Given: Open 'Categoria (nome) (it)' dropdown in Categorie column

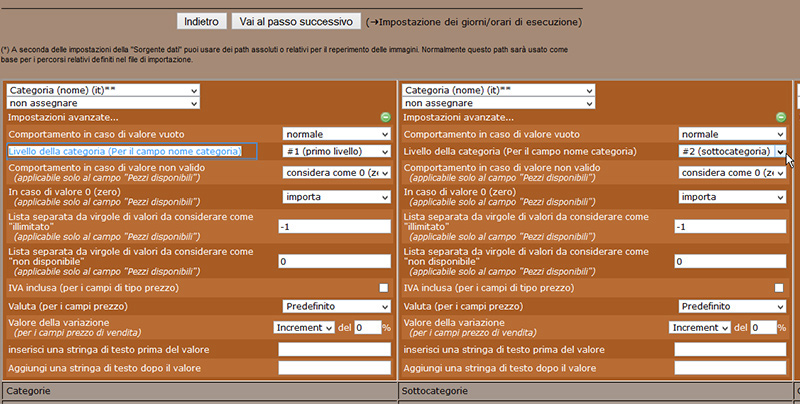Looking at the screenshot, I should 104,90.
